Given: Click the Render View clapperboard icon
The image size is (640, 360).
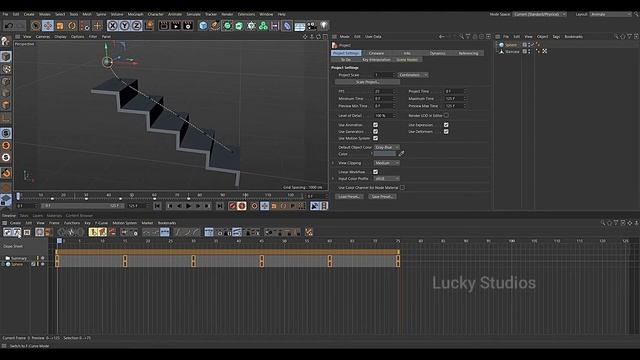Looking at the screenshot, I should [164, 26].
